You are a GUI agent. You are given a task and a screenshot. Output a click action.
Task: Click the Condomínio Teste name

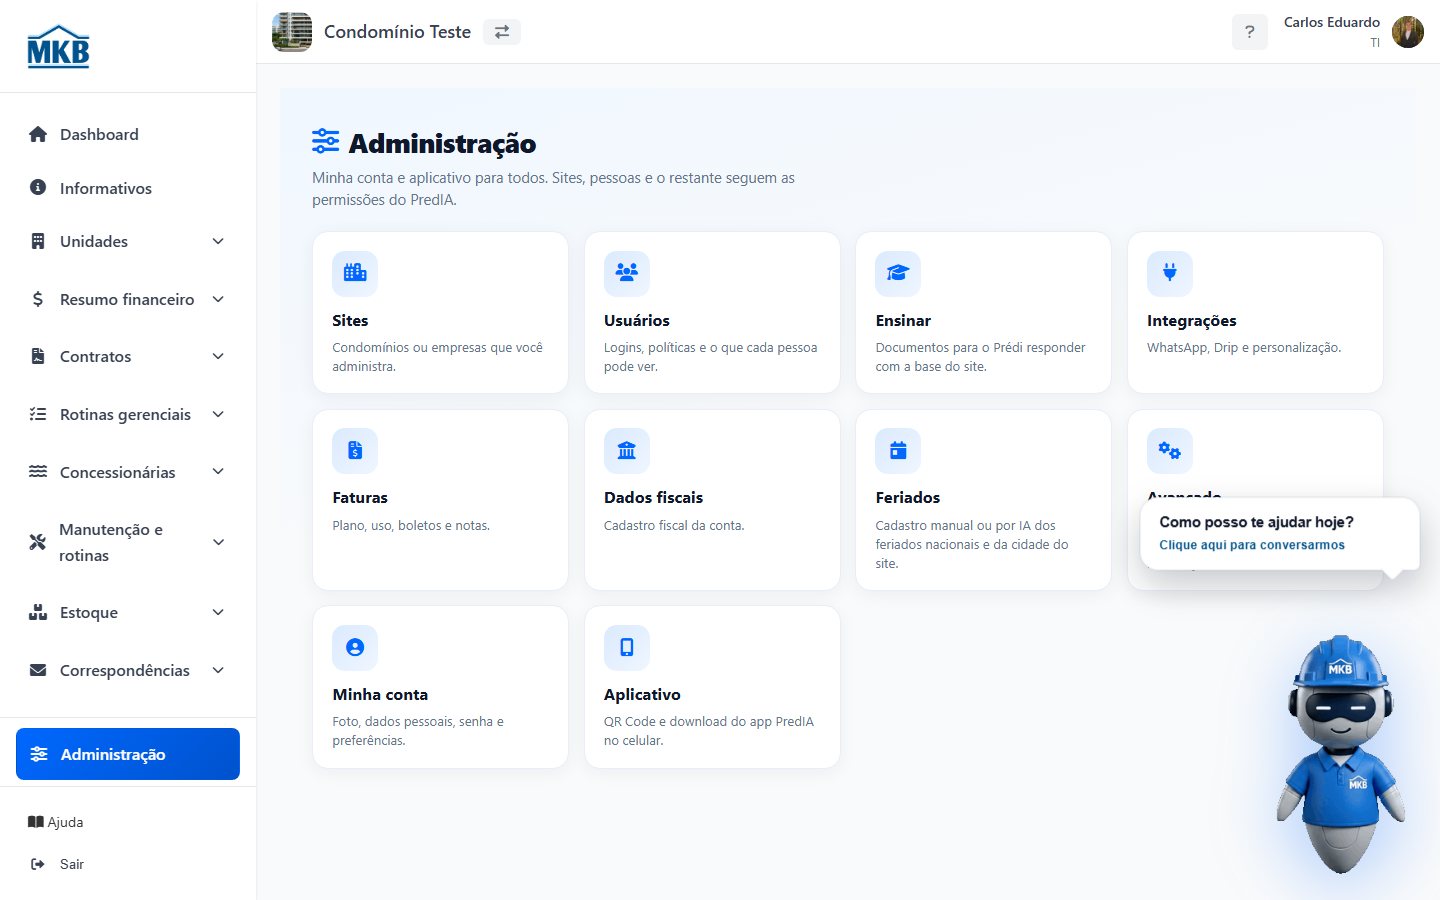click(x=397, y=32)
